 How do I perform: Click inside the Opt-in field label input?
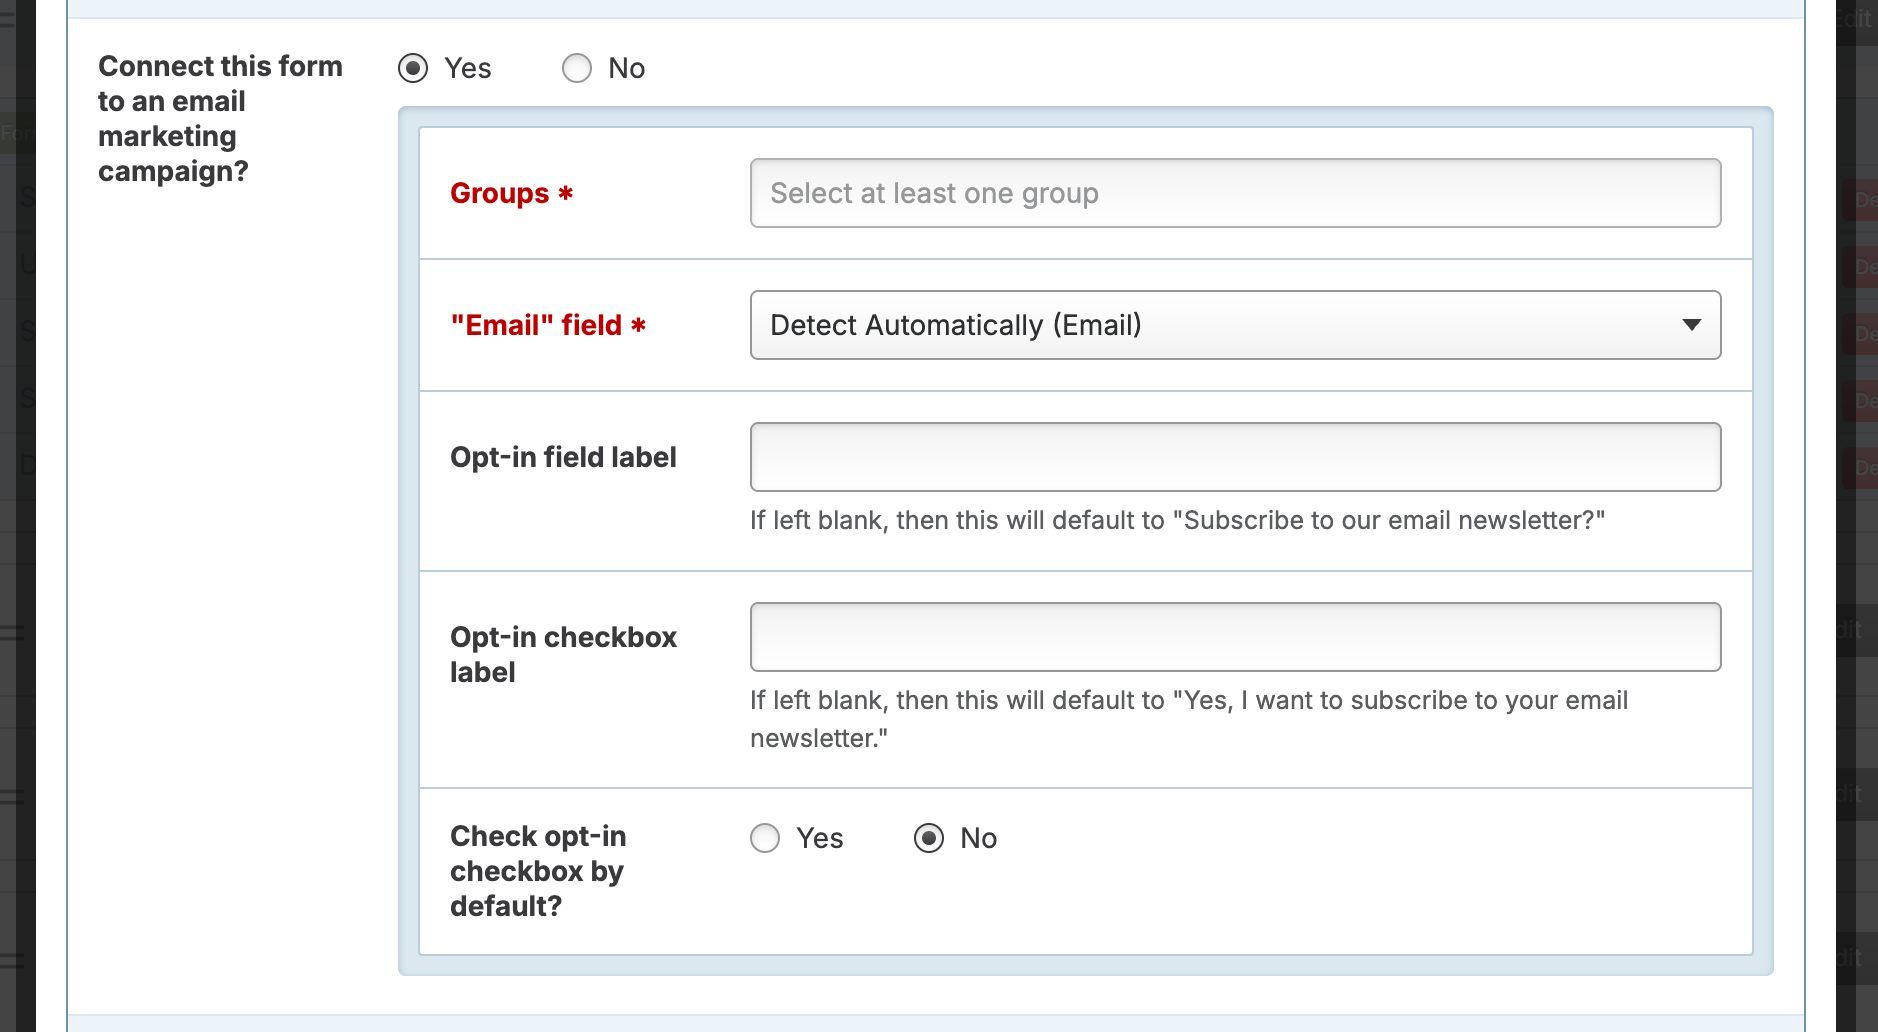coord(1235,457)
